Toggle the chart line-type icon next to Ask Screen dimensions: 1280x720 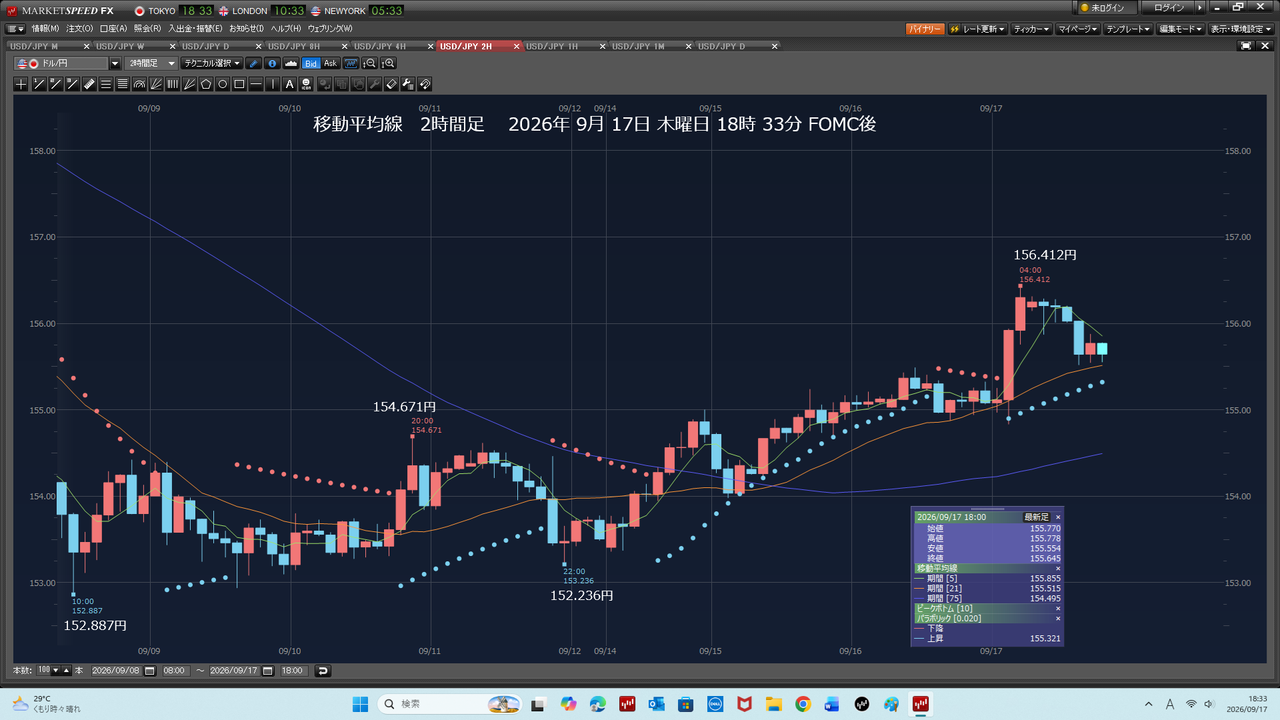click(351, 63)
